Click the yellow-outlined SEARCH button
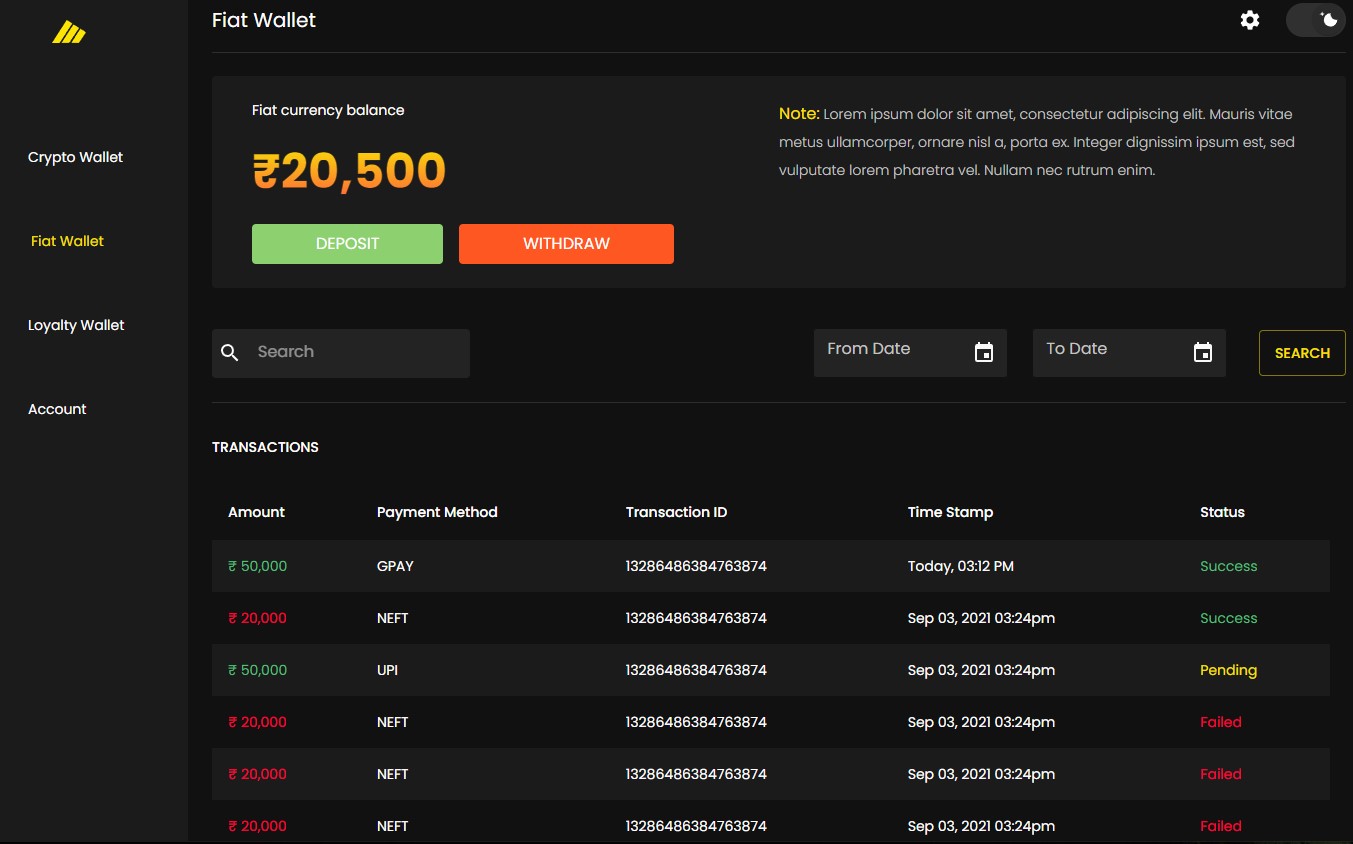This screenshot has height=844, width=1353. tap(1302, 353)
